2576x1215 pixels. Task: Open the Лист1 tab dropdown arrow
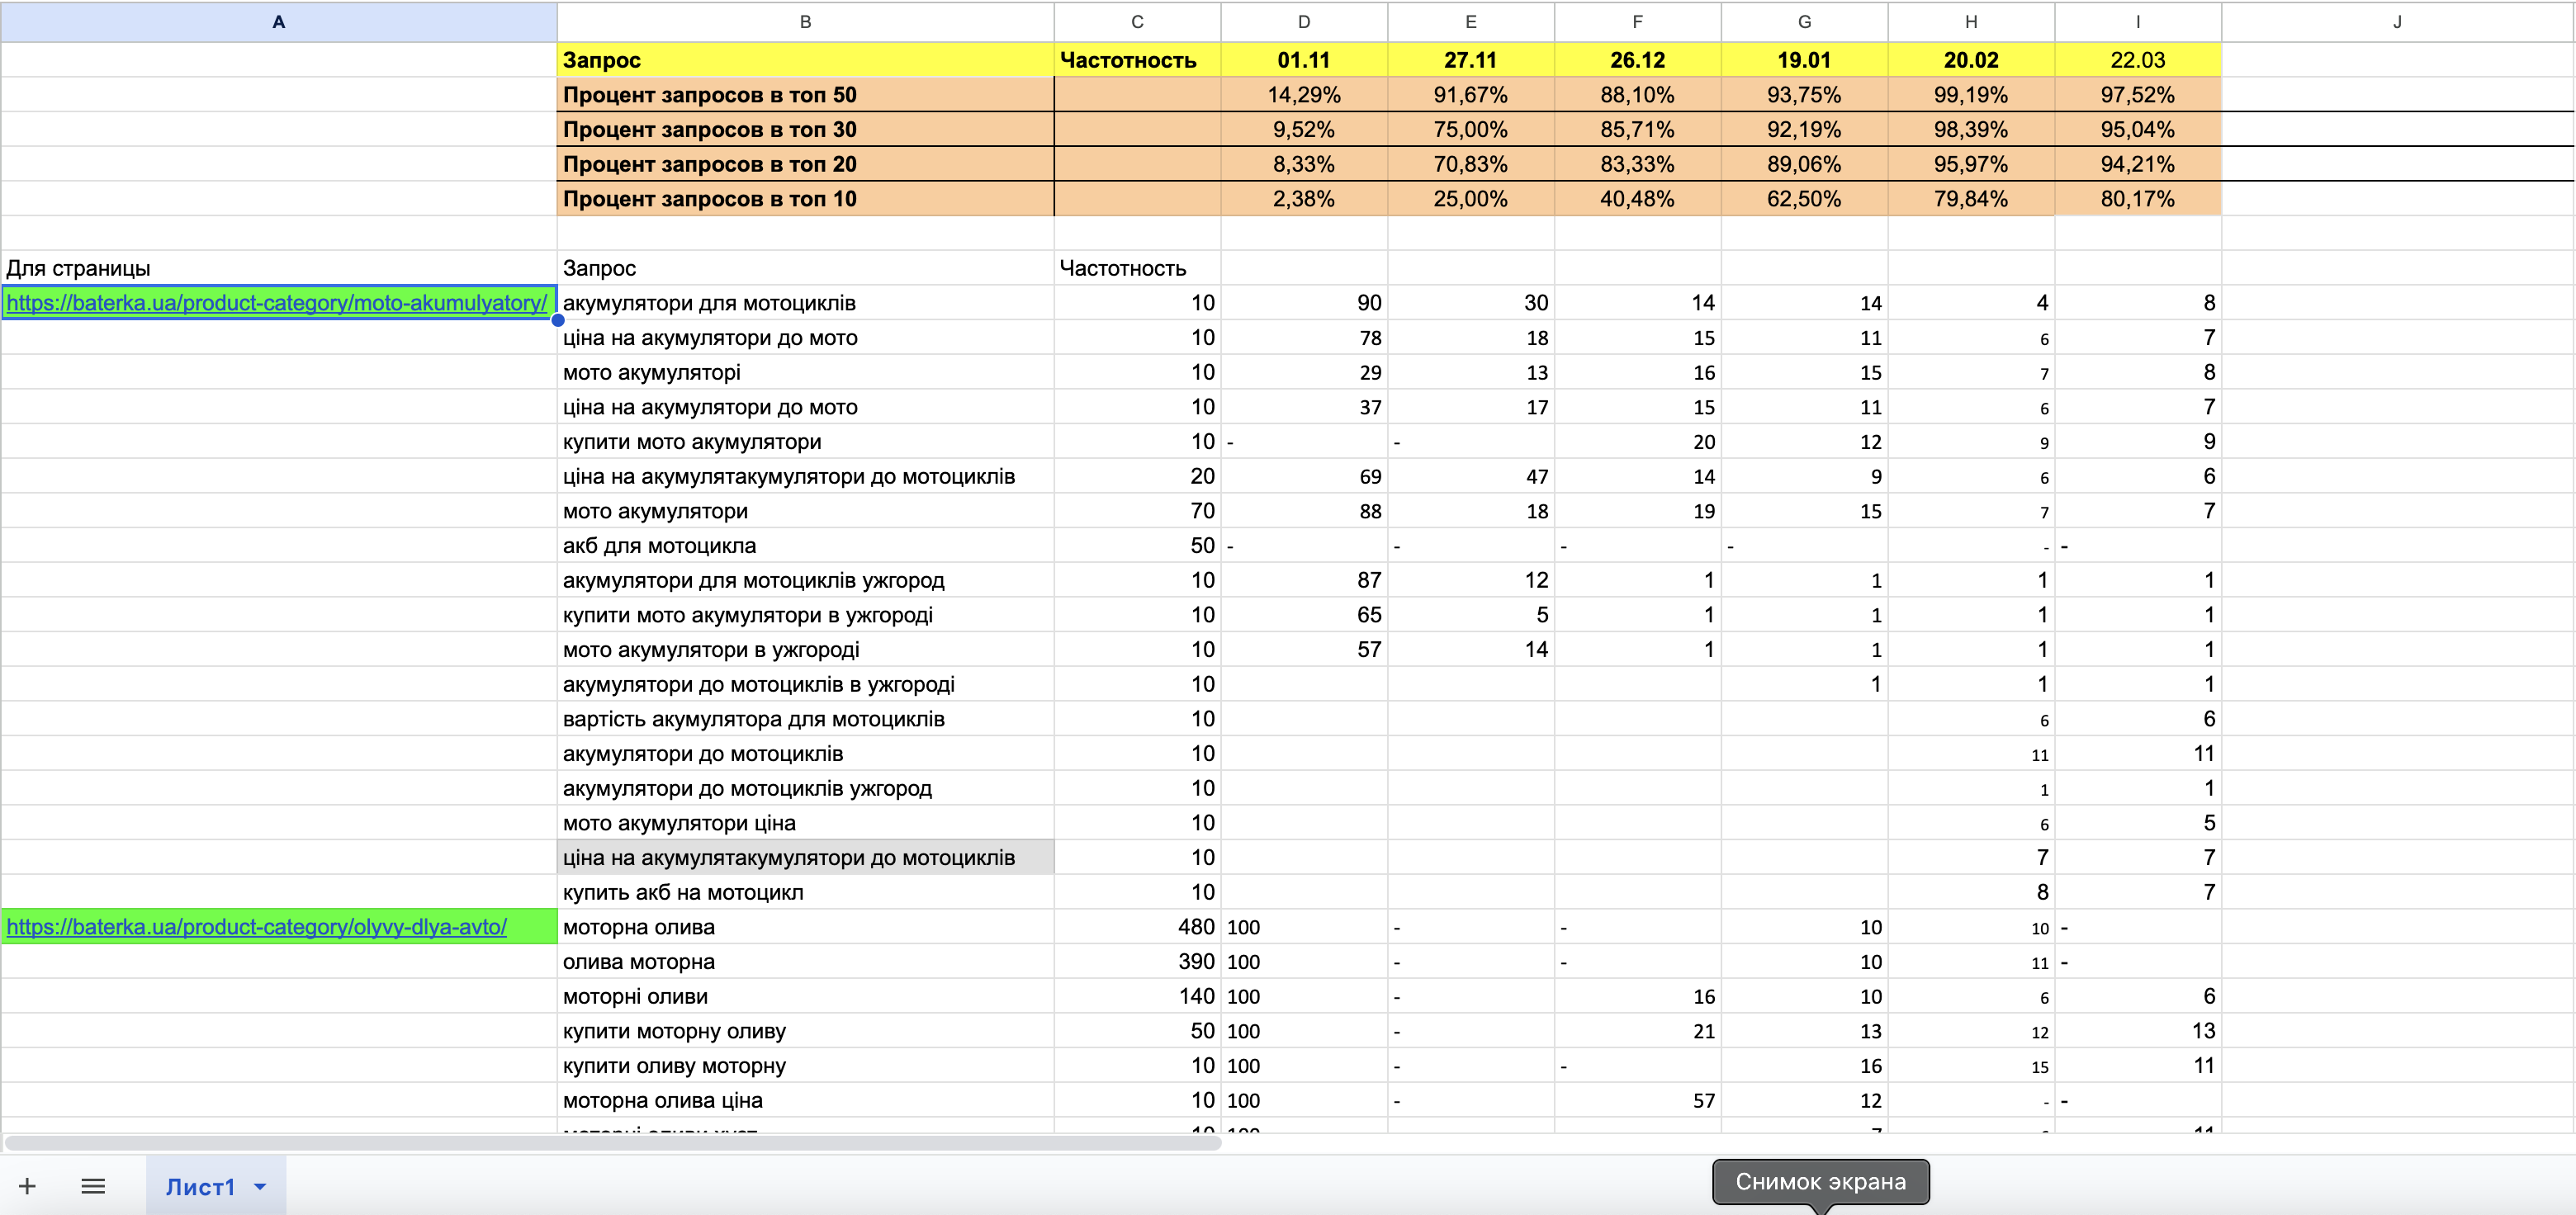coord(260,1187)
